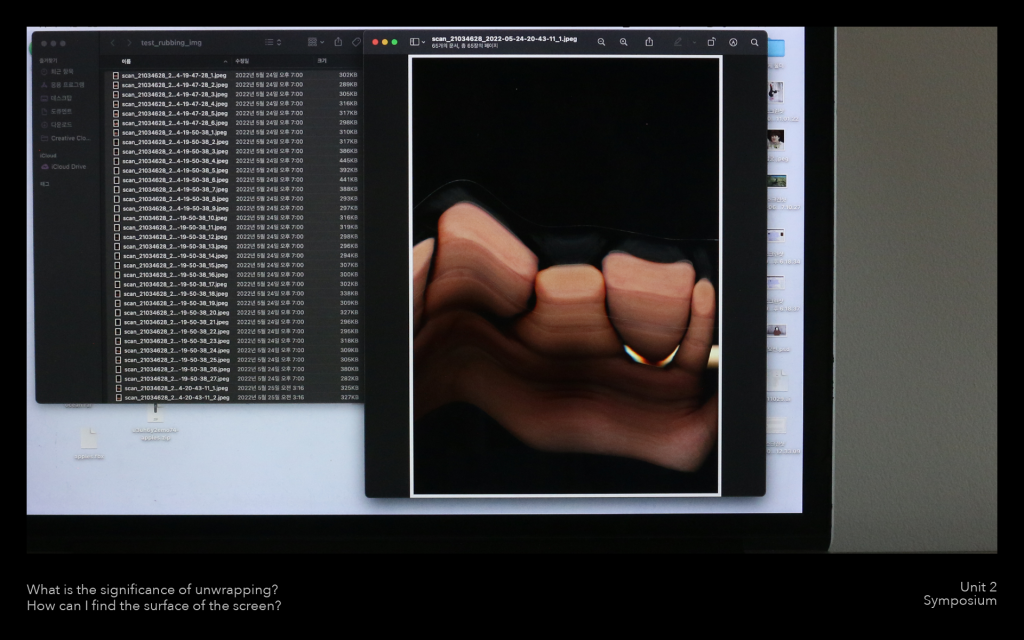
Task: Click the rotate icon in Preview toolbar
Action: [711, 42]
